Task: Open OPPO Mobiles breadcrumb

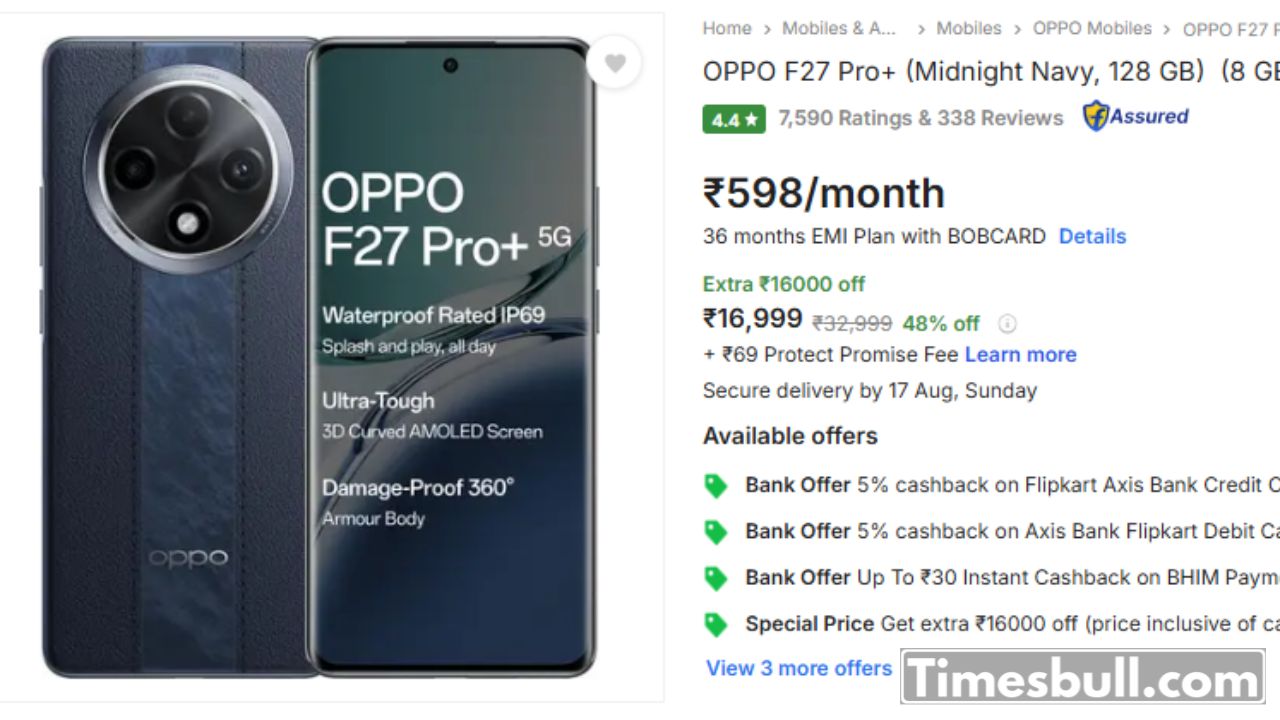Action: (1092, 28)
